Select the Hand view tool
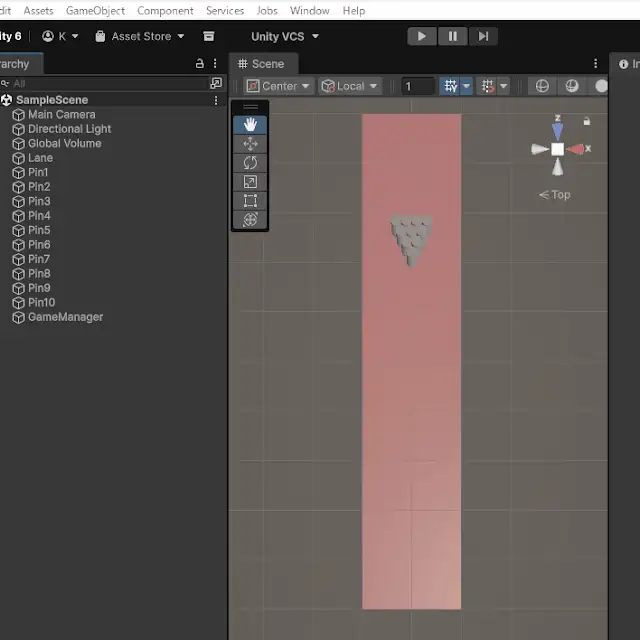This screenshot has height=640, width=640. (x=250, y=125)
